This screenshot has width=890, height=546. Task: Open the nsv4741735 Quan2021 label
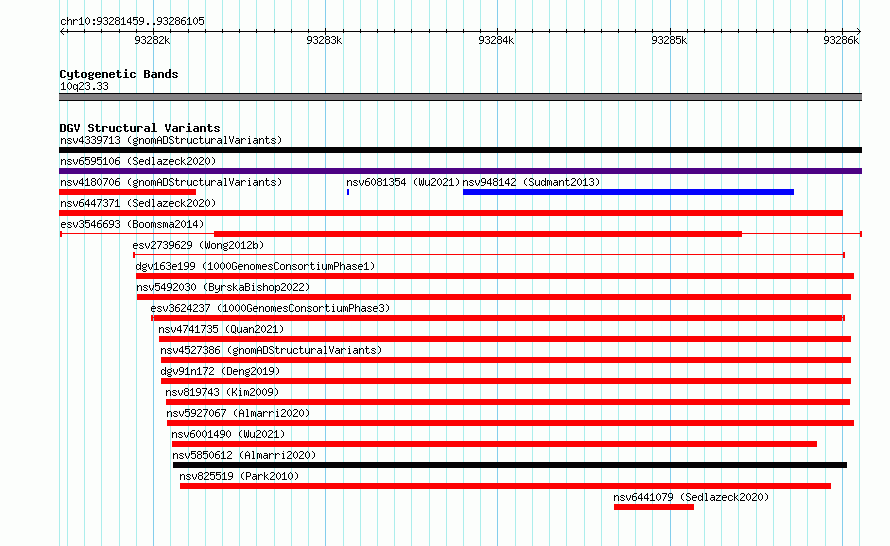[x=221, y=329]
